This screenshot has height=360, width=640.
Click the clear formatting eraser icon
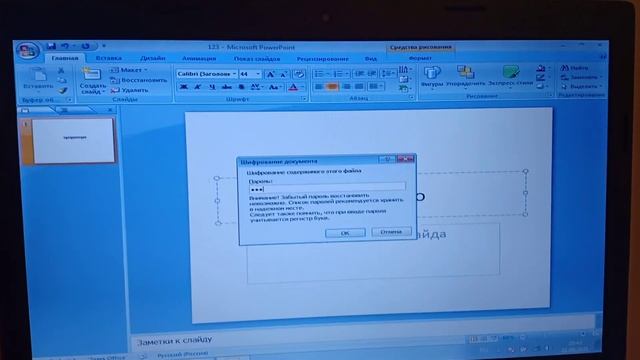(299, 74)
